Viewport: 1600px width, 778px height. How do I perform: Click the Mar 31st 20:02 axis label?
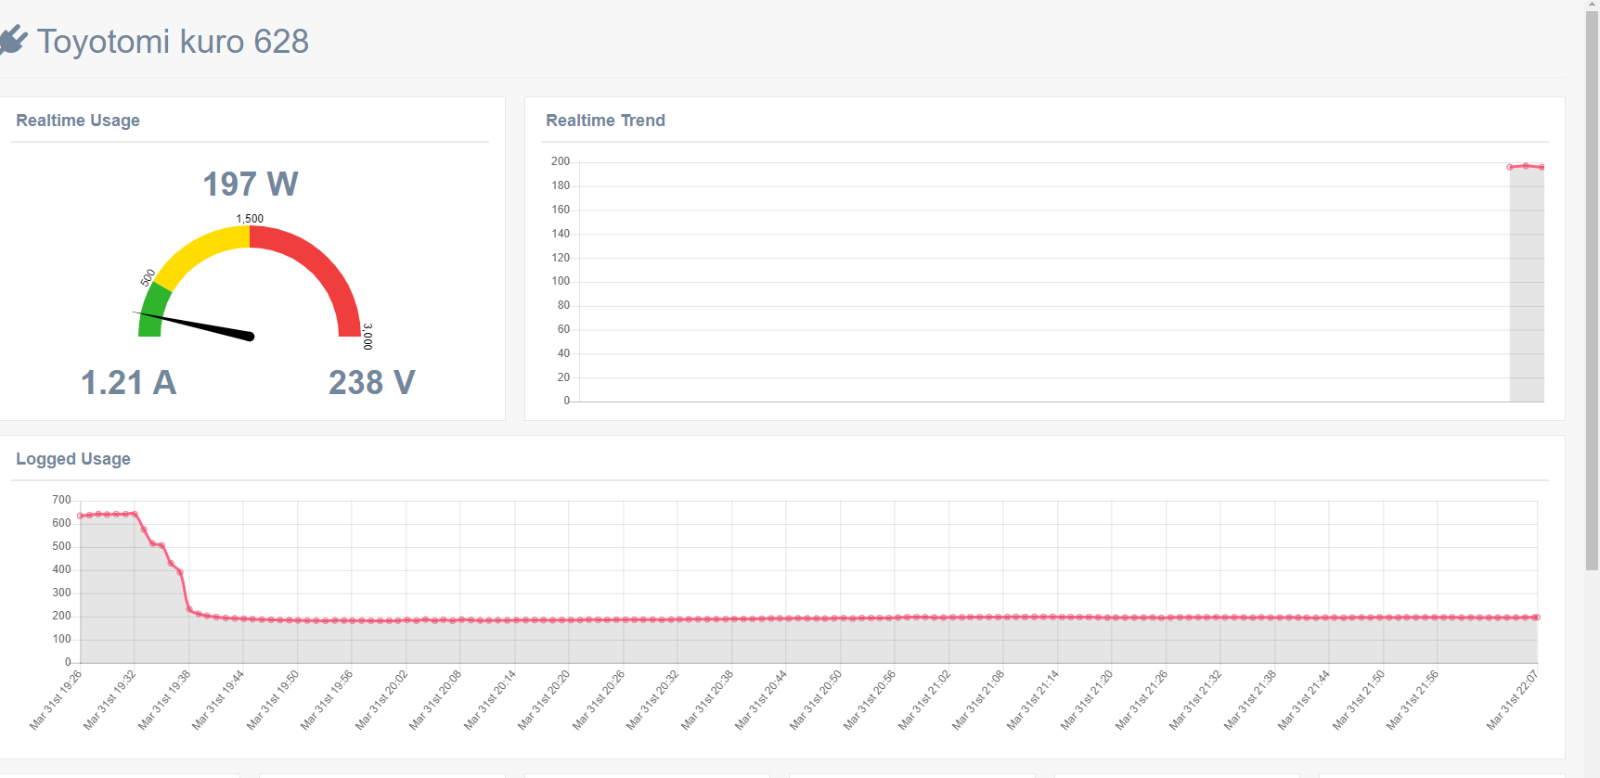tap(382, 700)
